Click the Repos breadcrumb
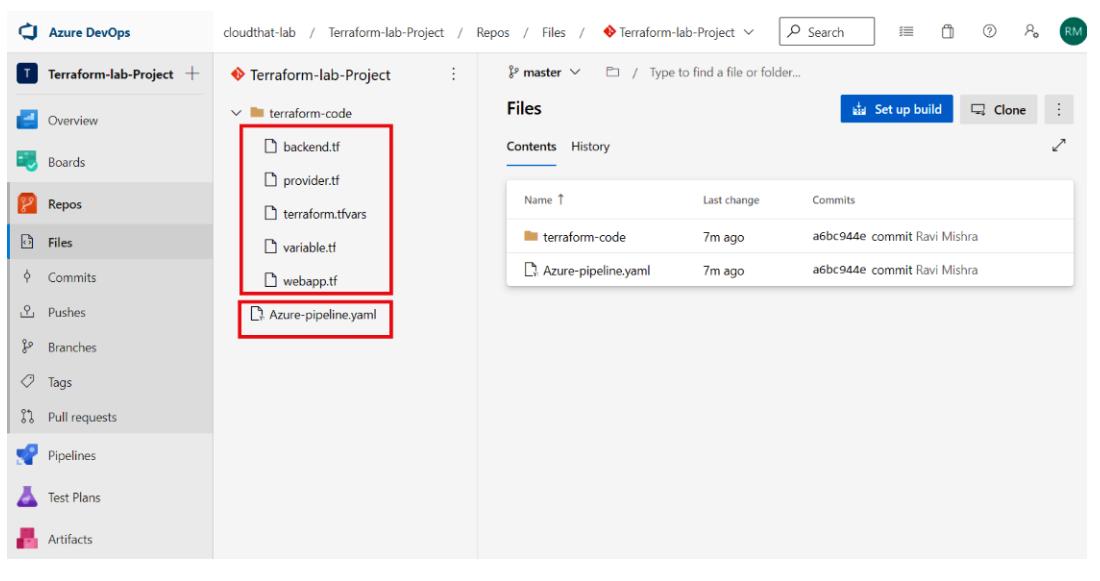The width and height of the screenshot is (1100, 581). pos(492,32)
